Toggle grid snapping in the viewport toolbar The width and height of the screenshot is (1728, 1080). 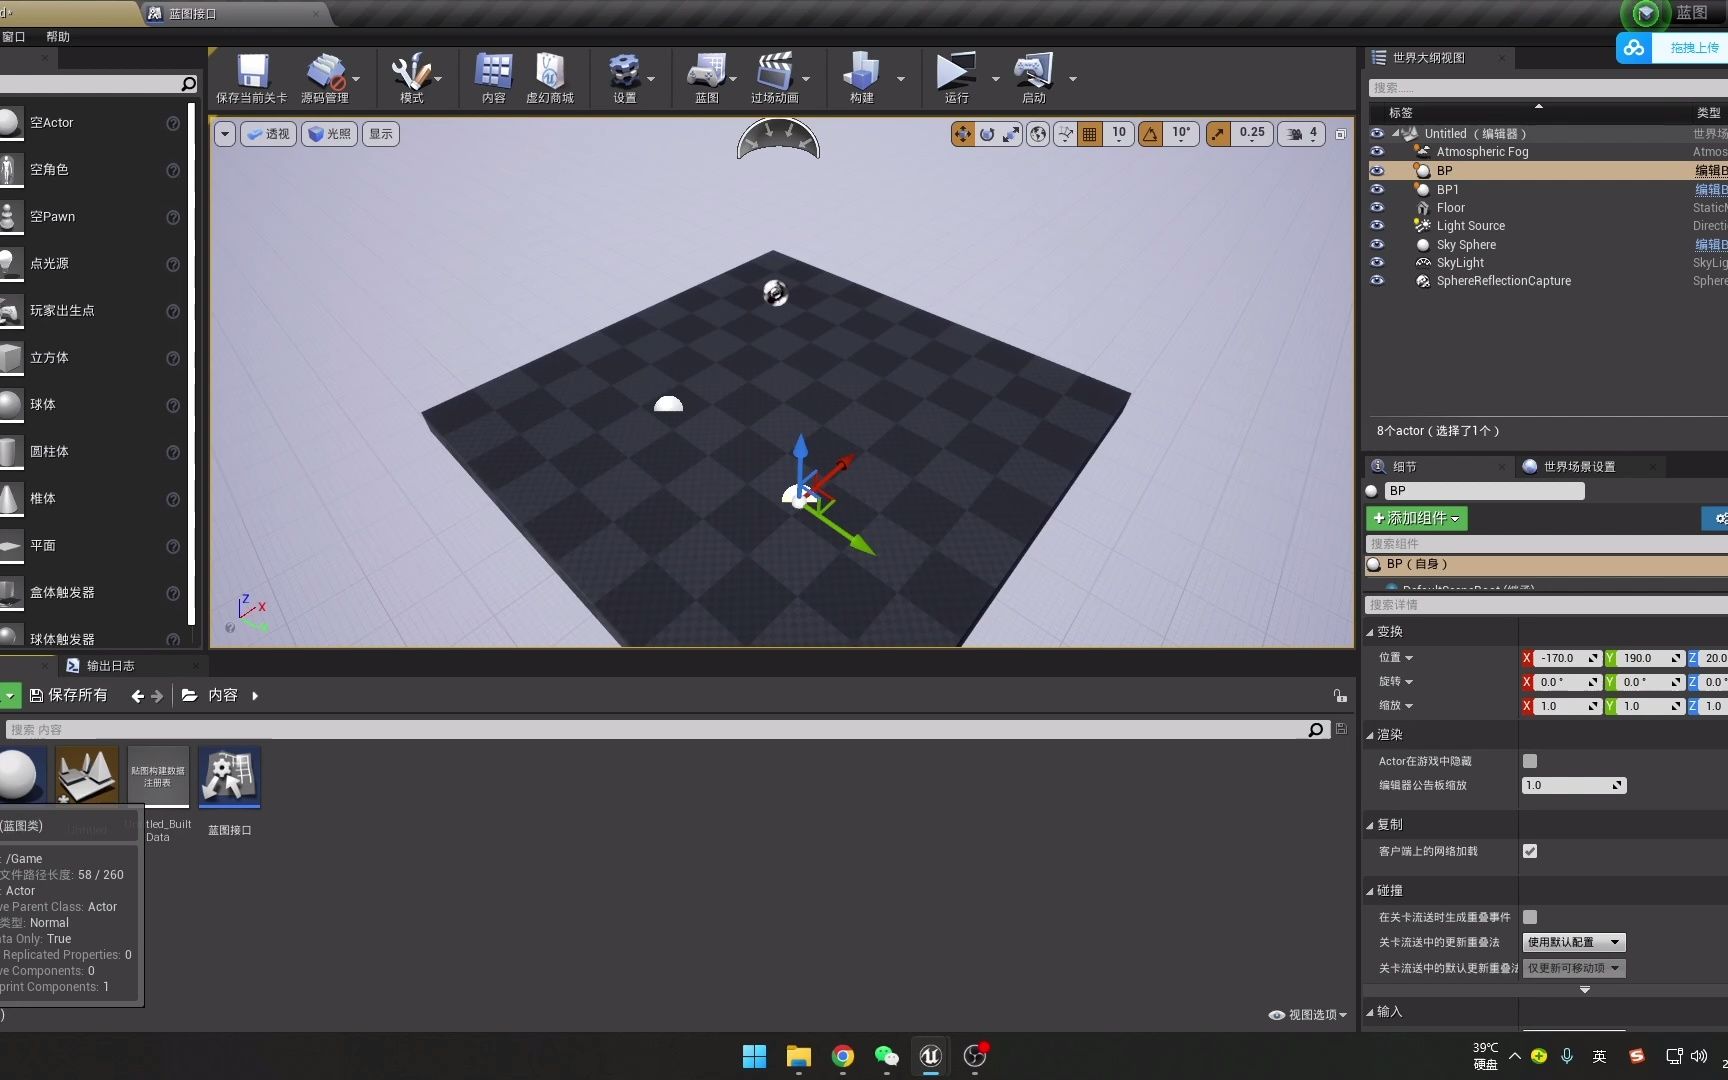pos(1090,134)
